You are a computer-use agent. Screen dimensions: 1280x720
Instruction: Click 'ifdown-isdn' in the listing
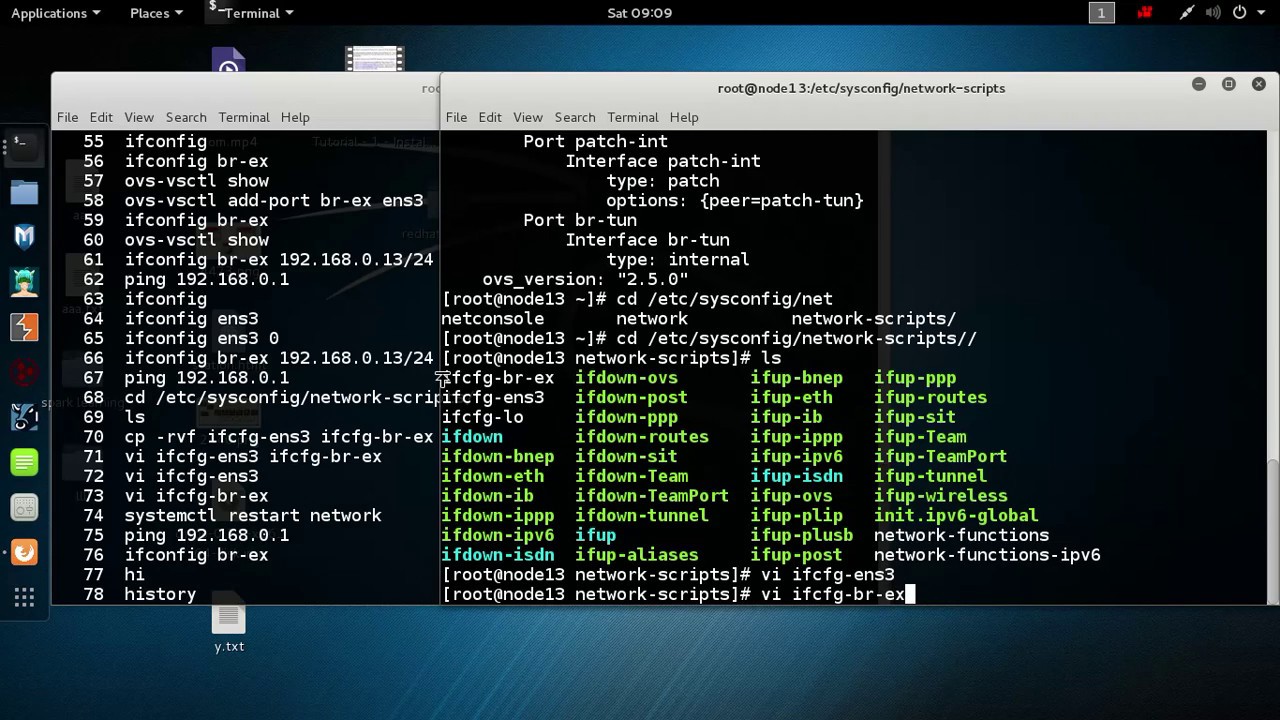pyautogui.click(x=497, y=555)
